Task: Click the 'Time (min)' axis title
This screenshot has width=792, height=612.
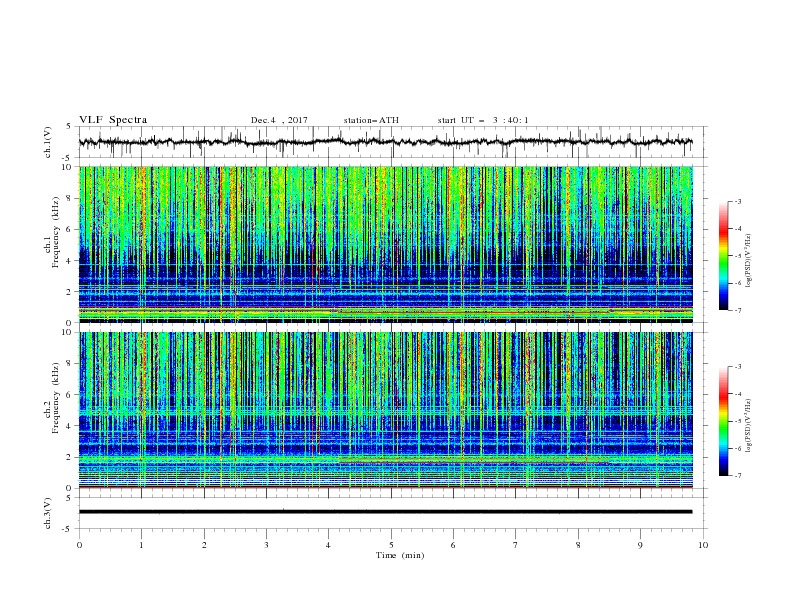Action: (x=400, y=555)
